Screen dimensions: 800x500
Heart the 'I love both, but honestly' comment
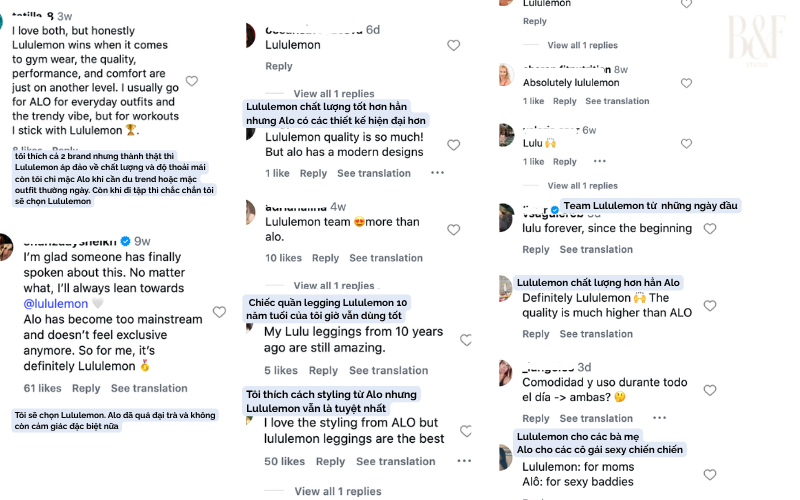192,81
